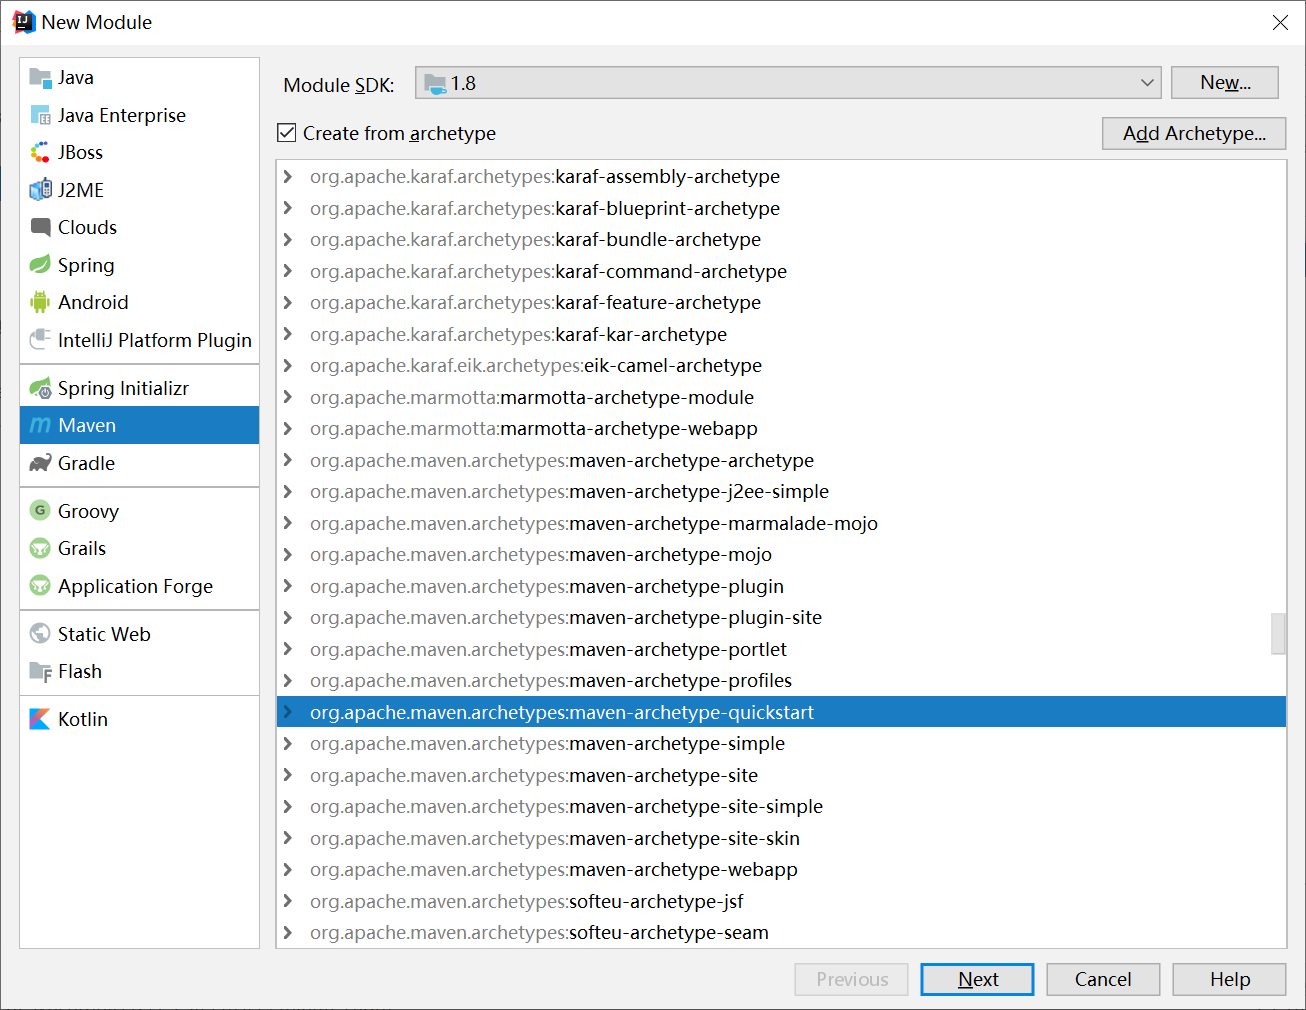Click the Gradle elephant icon
The height and width of the screenshot is (1010, 1306).
[x=40, y=463]
